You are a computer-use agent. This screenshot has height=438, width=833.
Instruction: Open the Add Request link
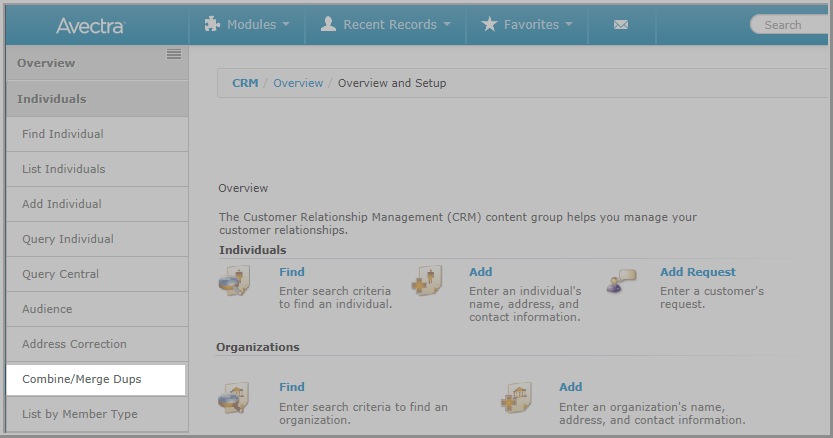click(x=698, y=272)
